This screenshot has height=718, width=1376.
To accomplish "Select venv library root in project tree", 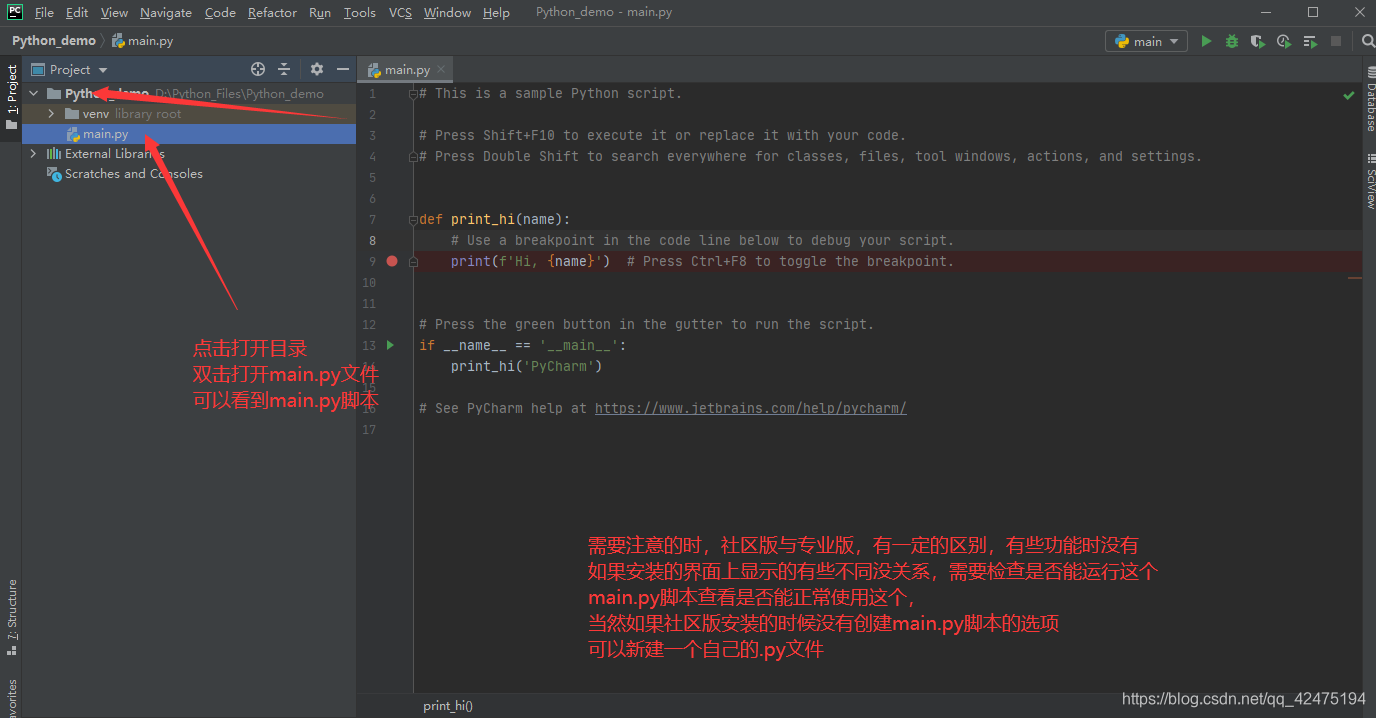I will (x=189, y=114).
